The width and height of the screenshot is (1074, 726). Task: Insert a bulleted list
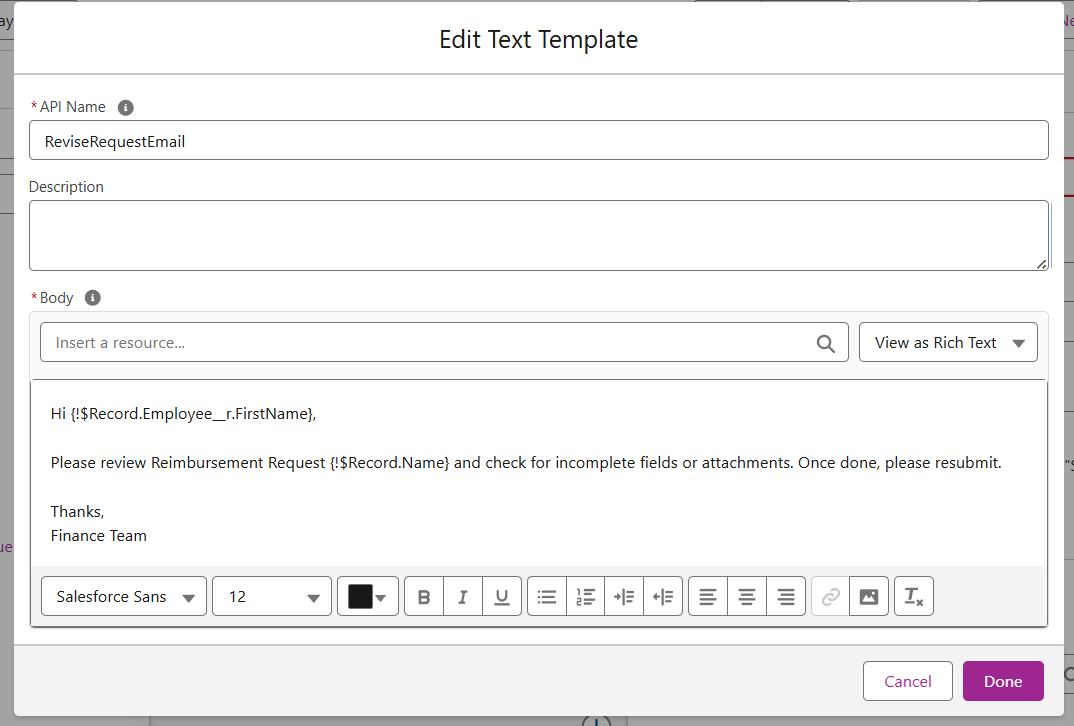coord(547,597)
